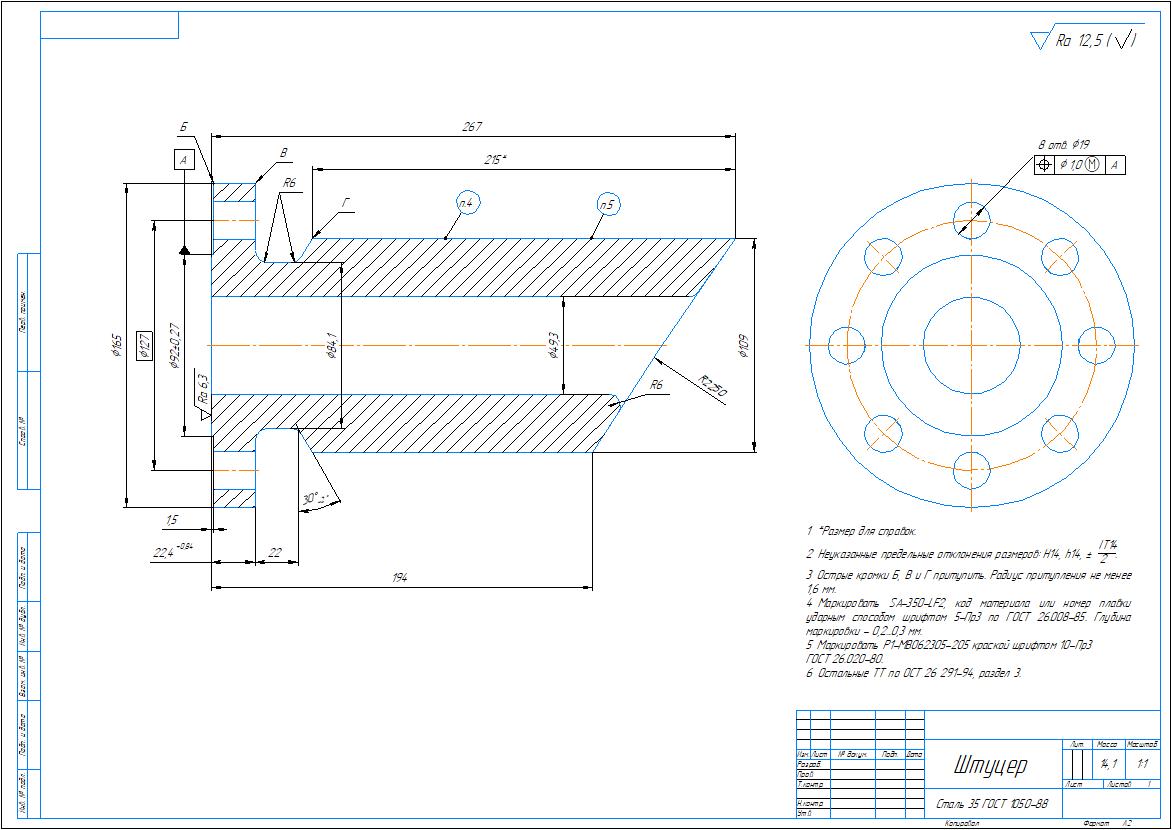Select the flange diameter ø165
1172x830 pixels.
click(116, 345)
